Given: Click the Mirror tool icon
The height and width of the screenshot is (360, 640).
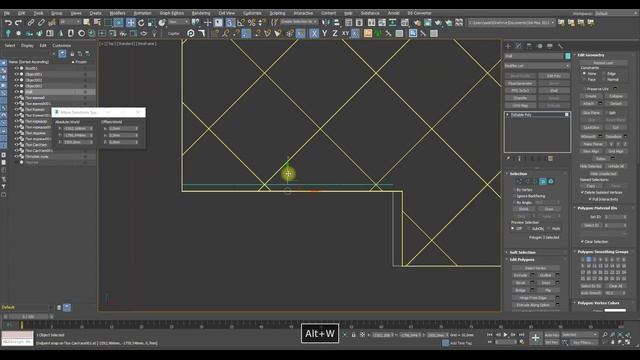Looking at the screenshot, I should pos(326,22).
